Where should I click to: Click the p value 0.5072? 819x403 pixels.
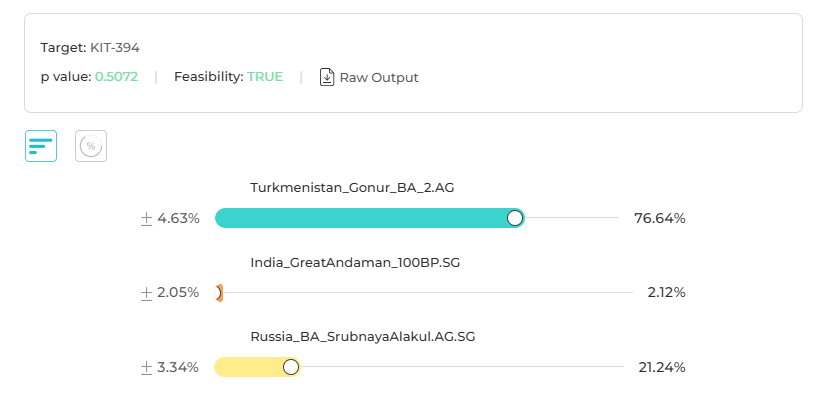[116, 77]
